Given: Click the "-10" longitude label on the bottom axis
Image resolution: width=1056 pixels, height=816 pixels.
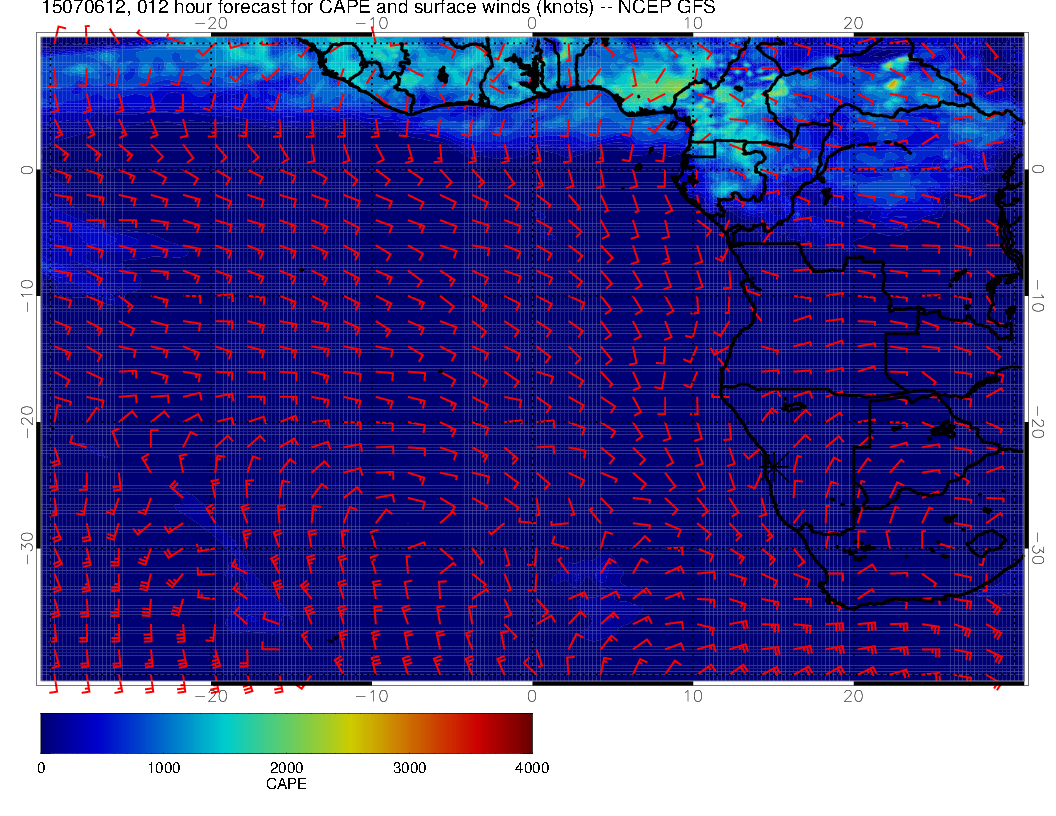Looking at the screenshot, I should 371,696.
